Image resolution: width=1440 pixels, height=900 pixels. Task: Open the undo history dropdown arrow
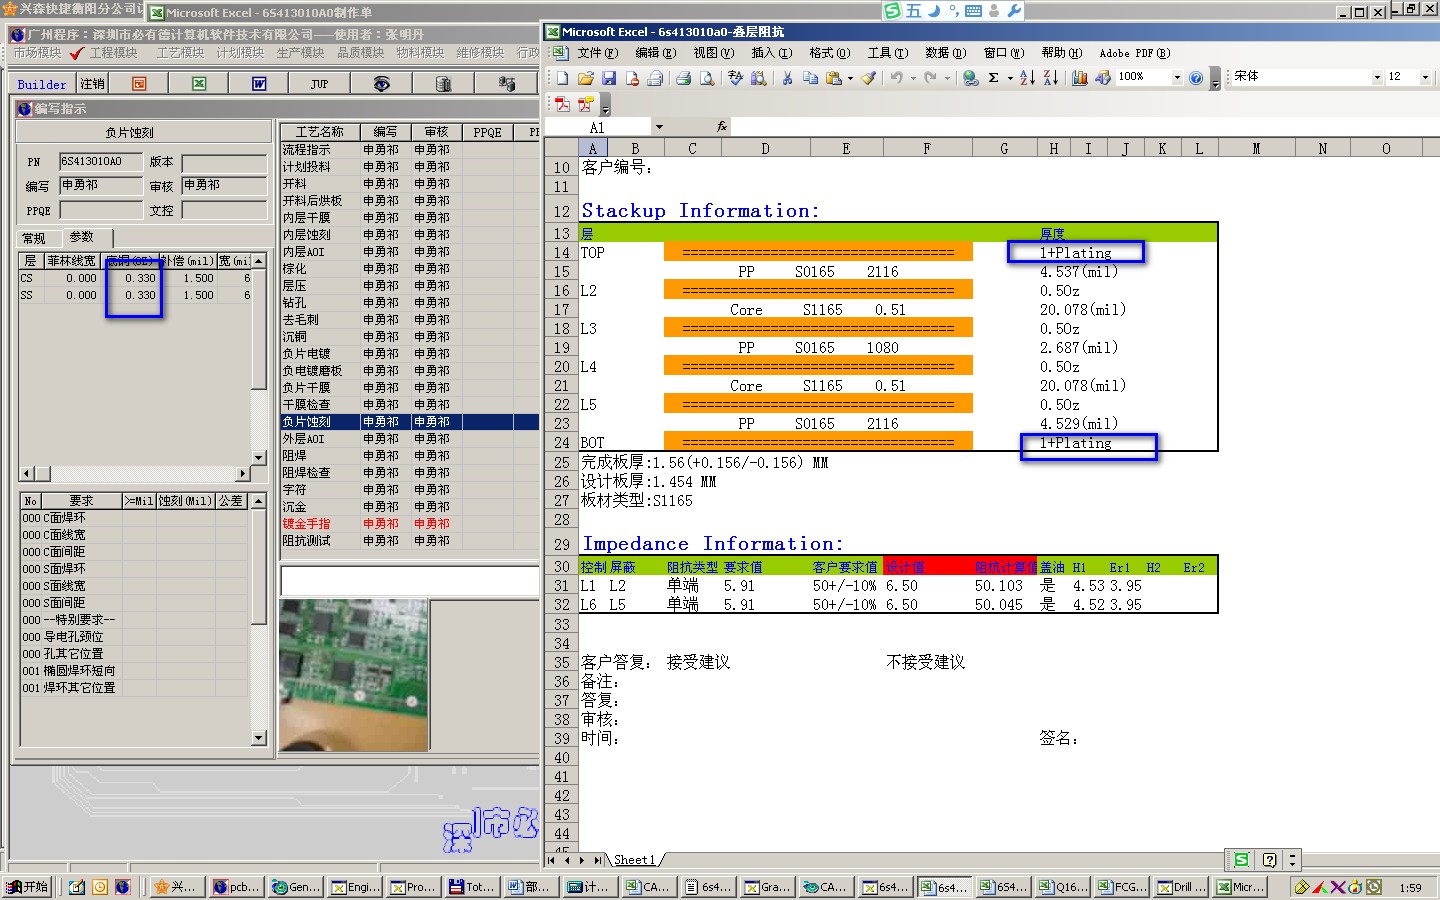(913, 78)
